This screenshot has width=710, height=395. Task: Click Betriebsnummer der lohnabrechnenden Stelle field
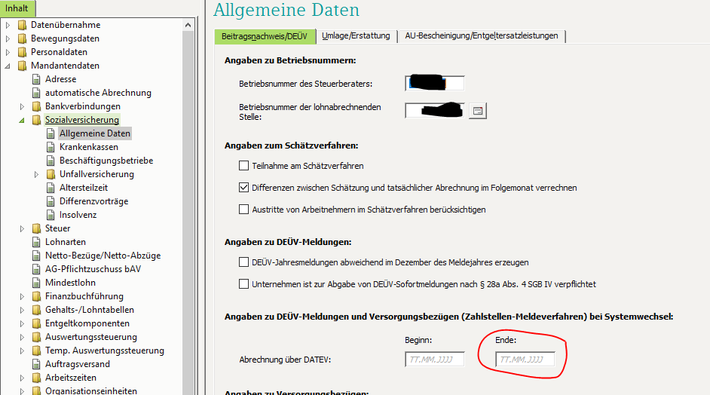click(434, 111)
